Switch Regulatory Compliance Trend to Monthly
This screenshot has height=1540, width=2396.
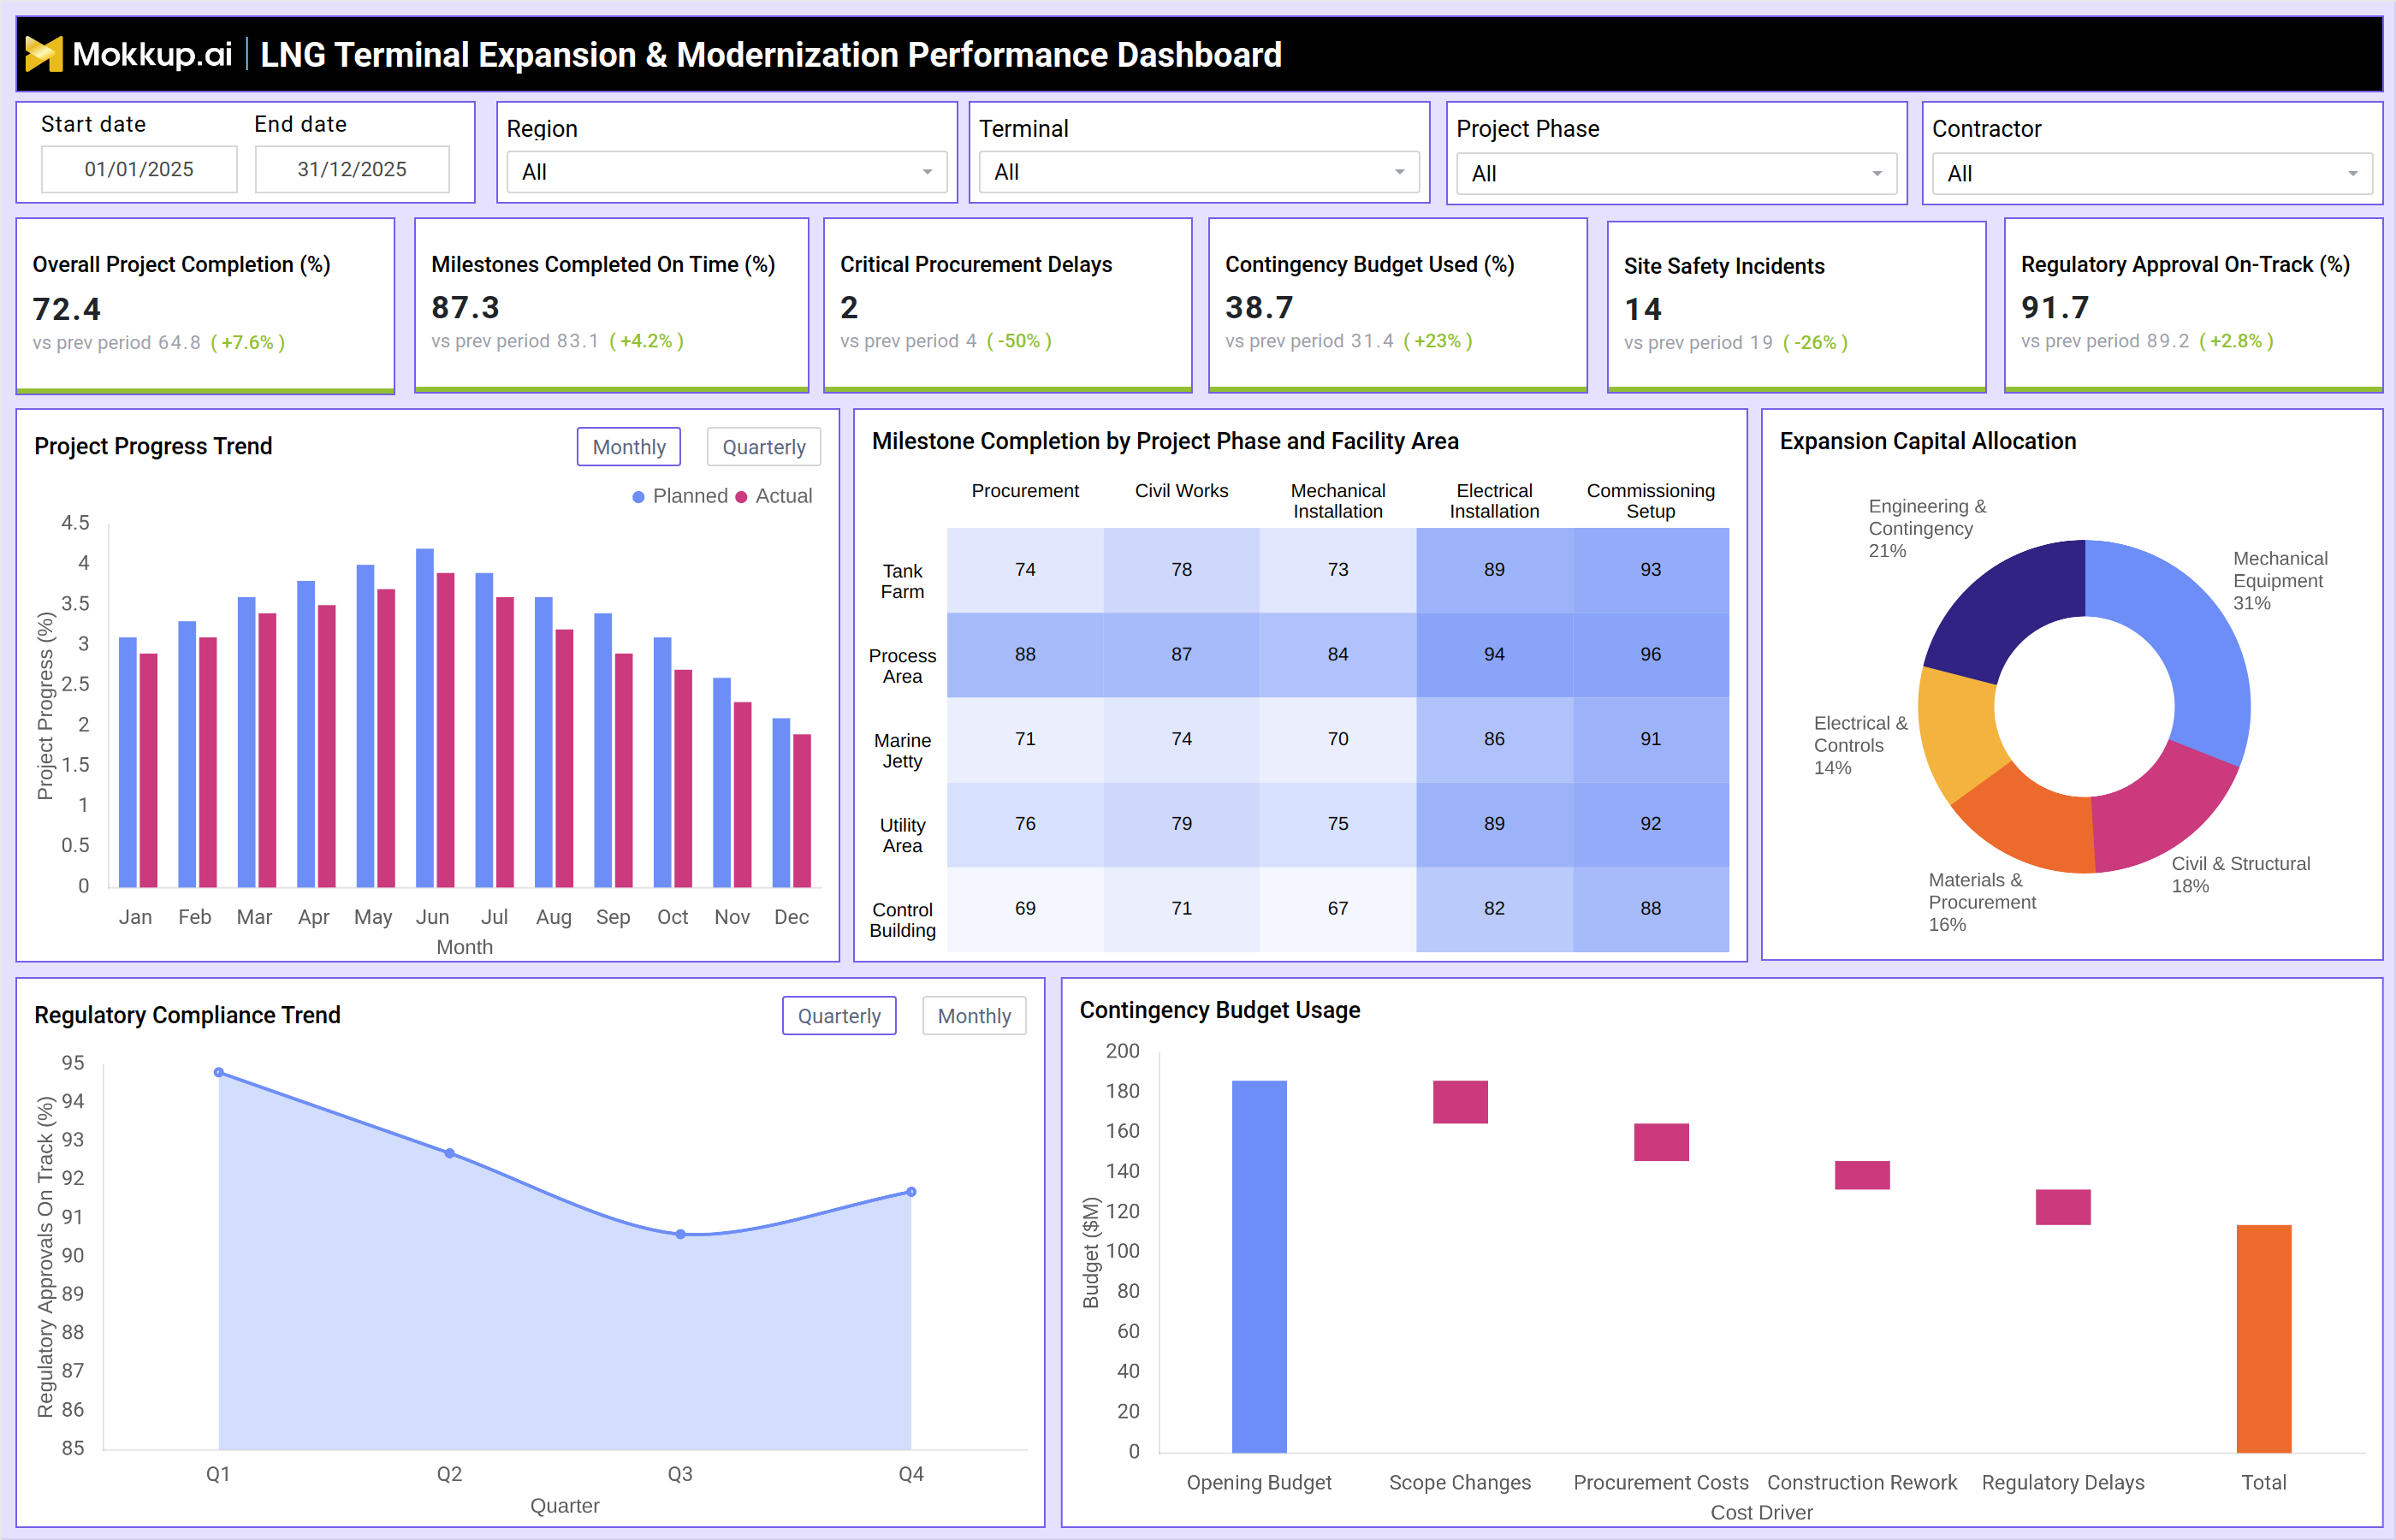[x=974, y=1016]
